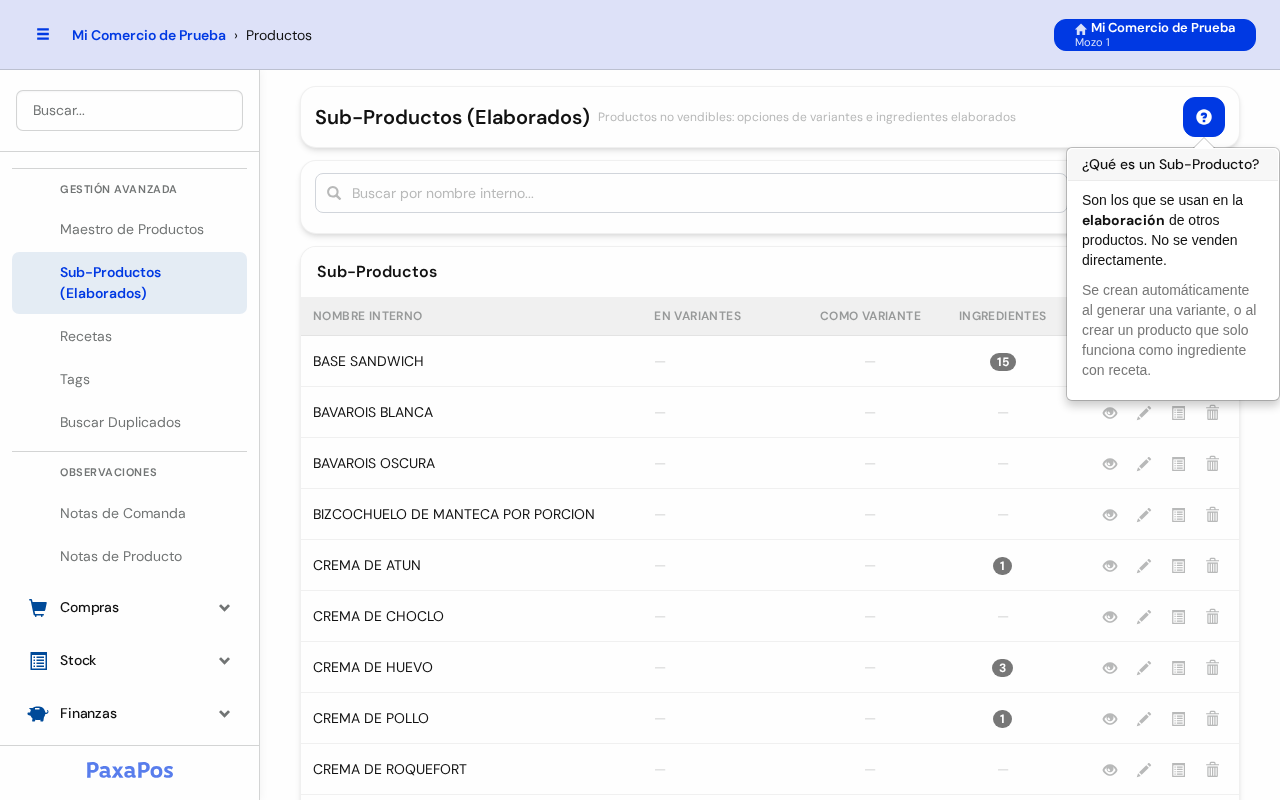Click the pencil icon for CREMA DE POLLO
1280x800 pixels.
[1144, 719]
